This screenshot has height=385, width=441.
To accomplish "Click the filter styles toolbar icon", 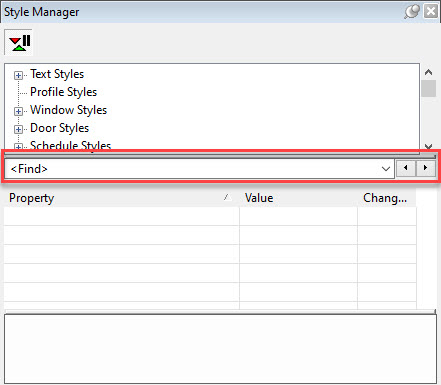I will point(19,42).
